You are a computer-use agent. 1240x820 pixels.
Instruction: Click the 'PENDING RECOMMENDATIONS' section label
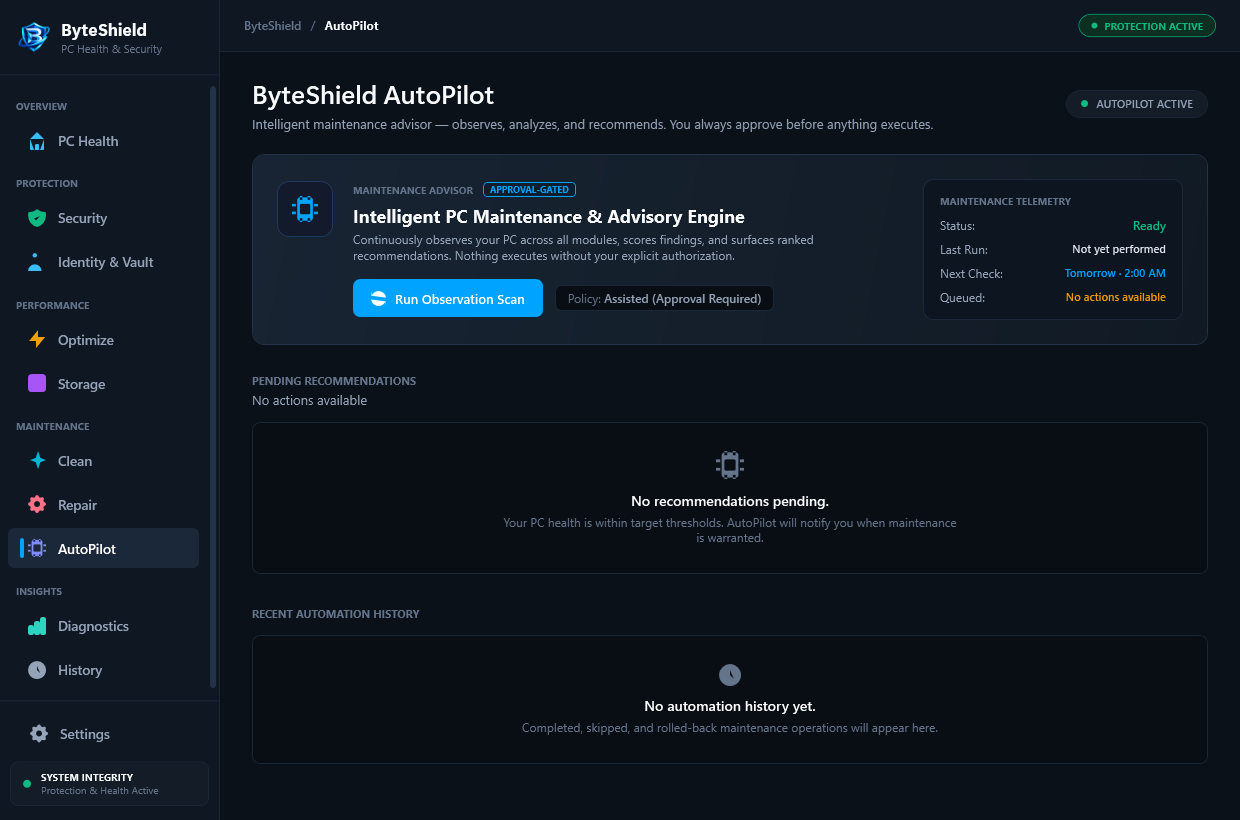pyautogui.click(x=334, y=381)
